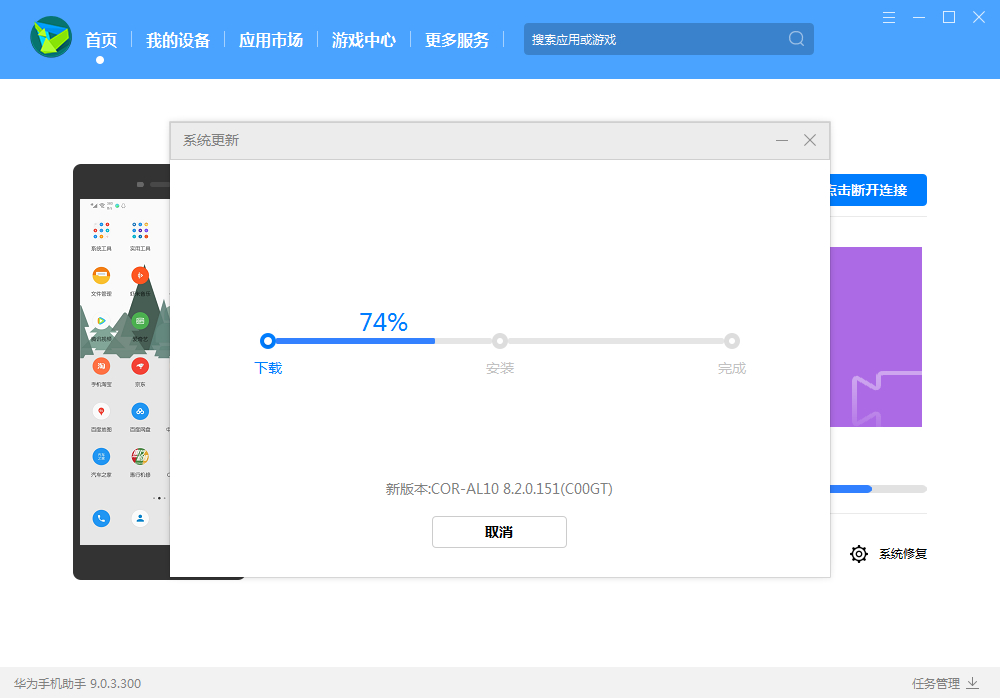Switch to 我的设备 tab
The width and height of the screenshot is (1000, 698).
tap(178, 40)
